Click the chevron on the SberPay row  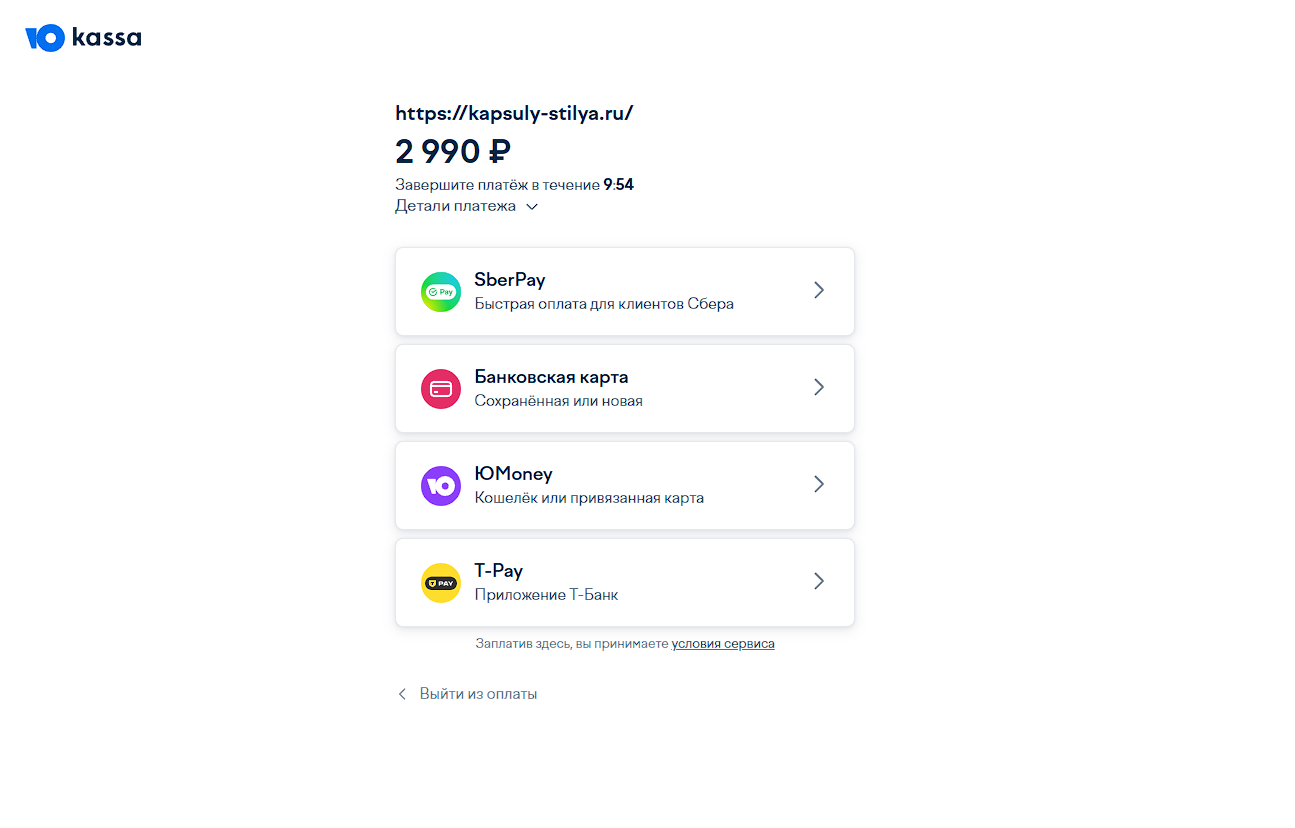pos(818,290)
